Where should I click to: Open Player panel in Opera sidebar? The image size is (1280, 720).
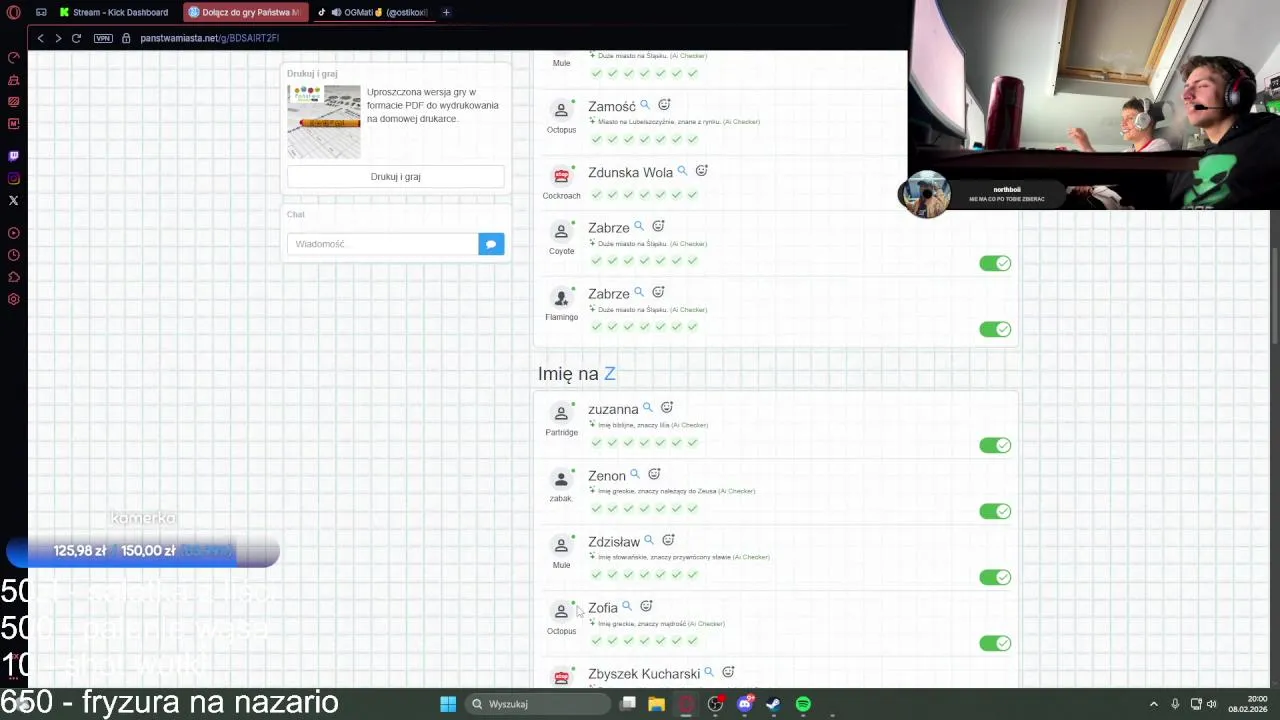(13, 233)
